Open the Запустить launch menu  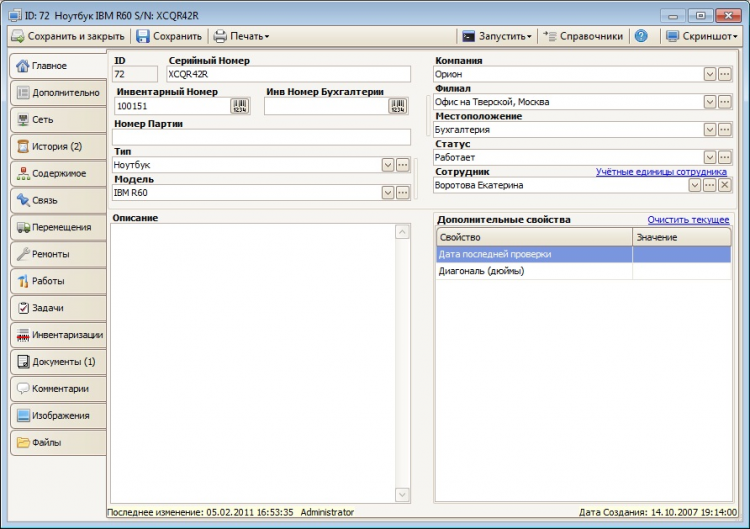click(x=496, y=36)
